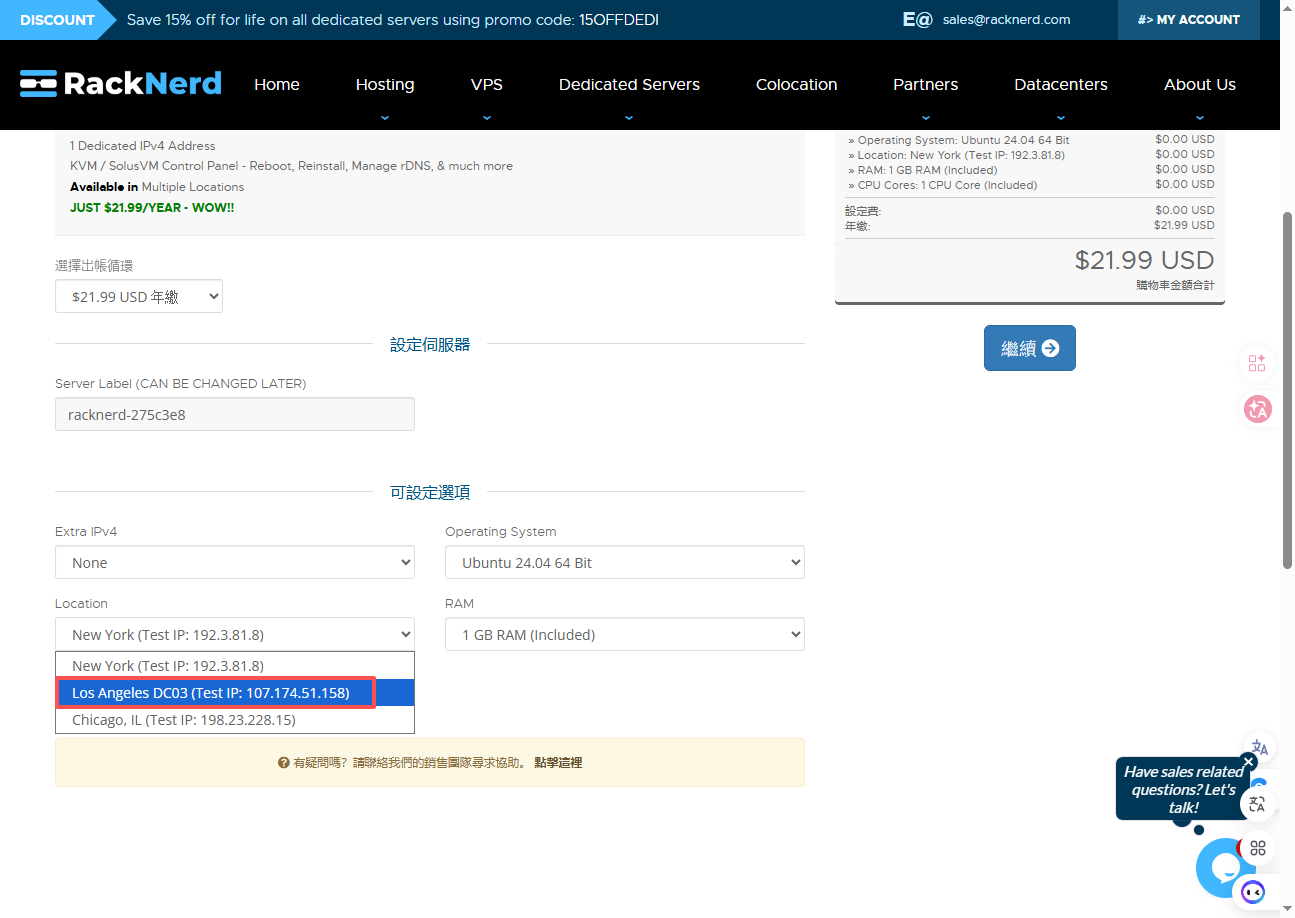Click the RackNerd logo
Screen dimensions: 1295x918
(x=121, y=84)
